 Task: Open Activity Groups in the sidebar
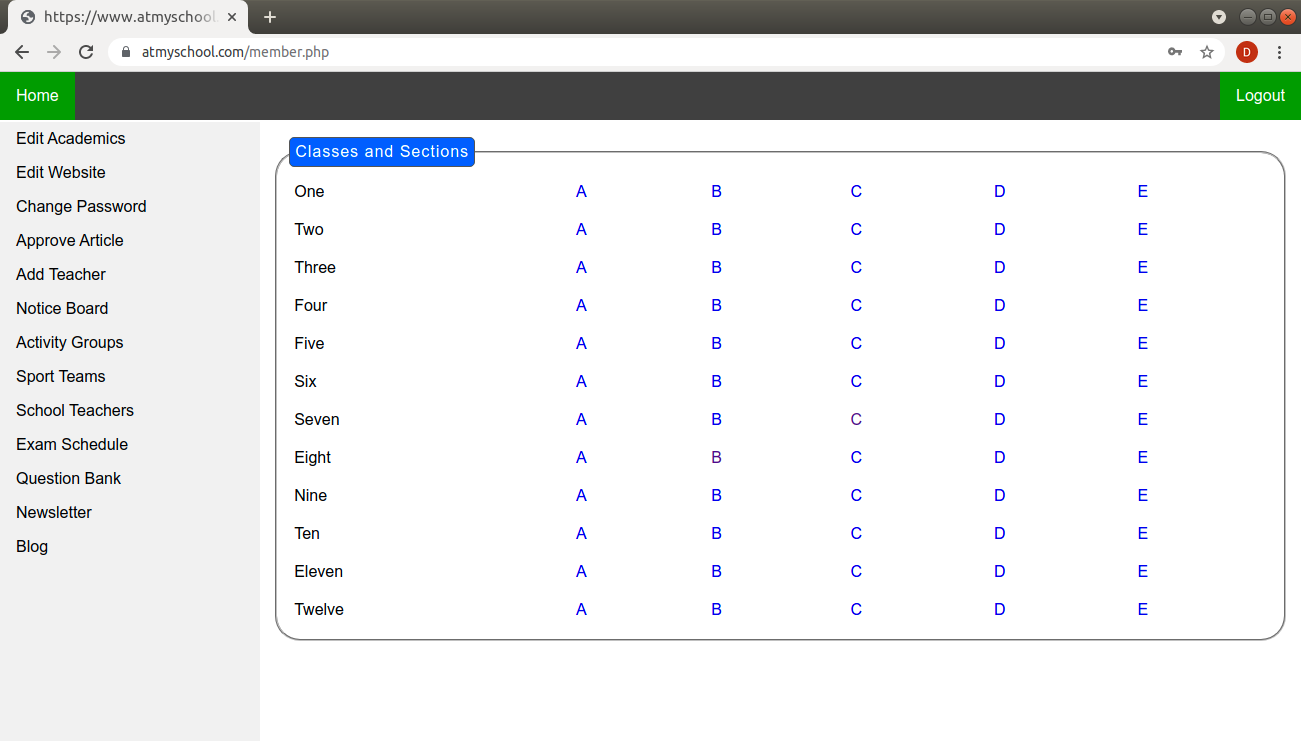[70, 343]
